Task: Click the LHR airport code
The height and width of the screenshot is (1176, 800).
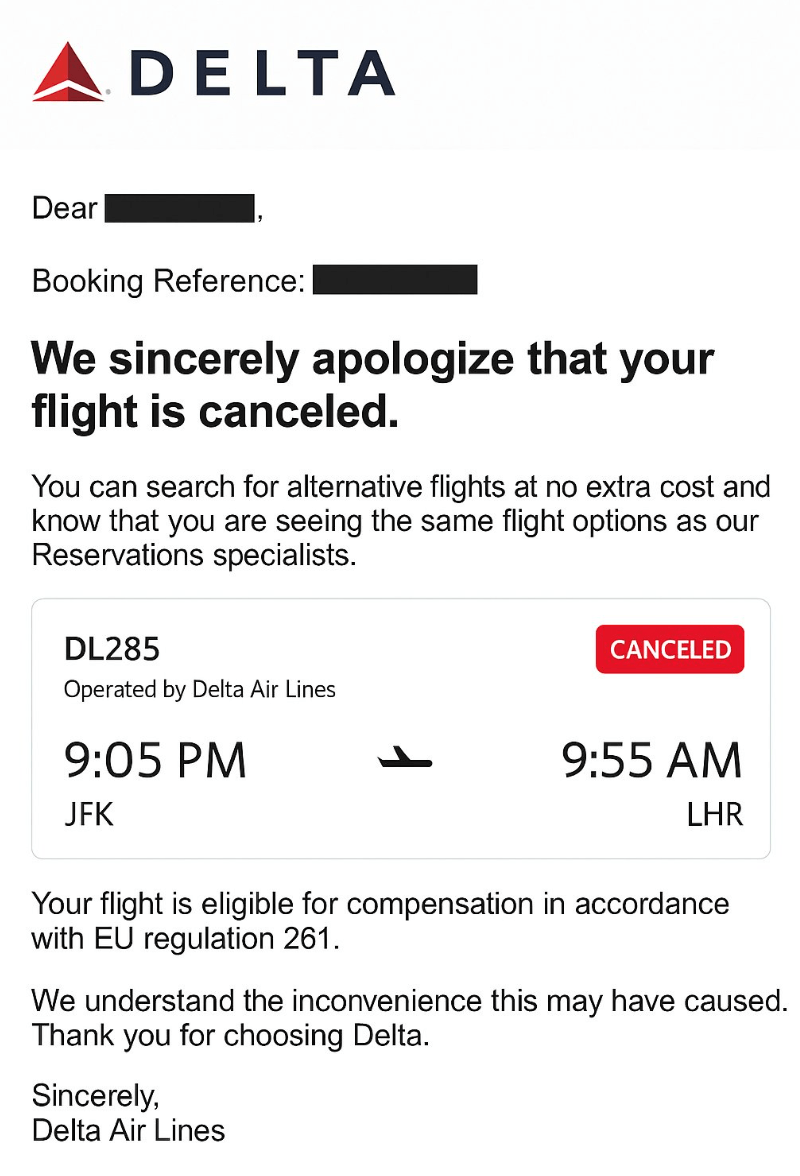Action: point(714,815)
